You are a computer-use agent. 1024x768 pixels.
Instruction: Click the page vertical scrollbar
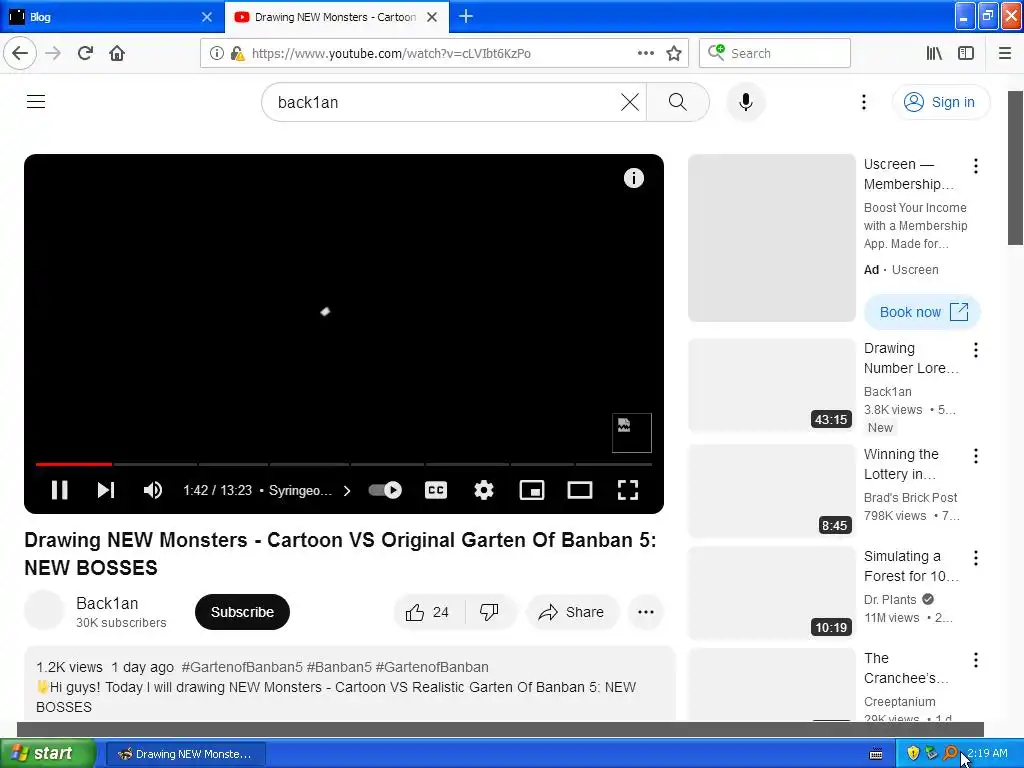pos(1015,168)
